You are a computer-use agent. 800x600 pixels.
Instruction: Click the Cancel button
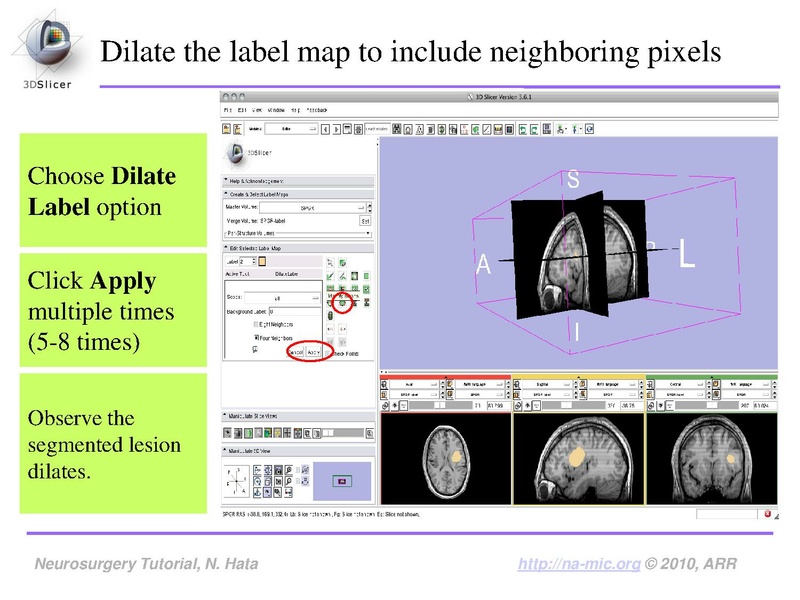(x=295, y=352)
